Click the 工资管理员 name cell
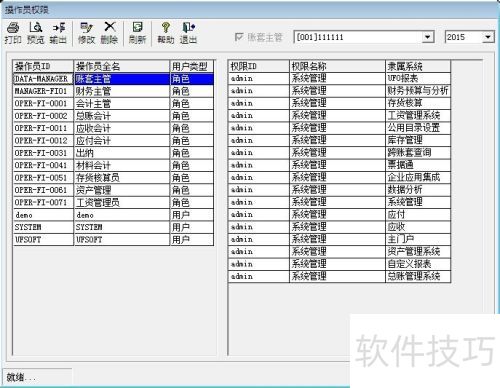Viewport: 500px width, 388px height. pyautogui.click(x=122, y=202)
